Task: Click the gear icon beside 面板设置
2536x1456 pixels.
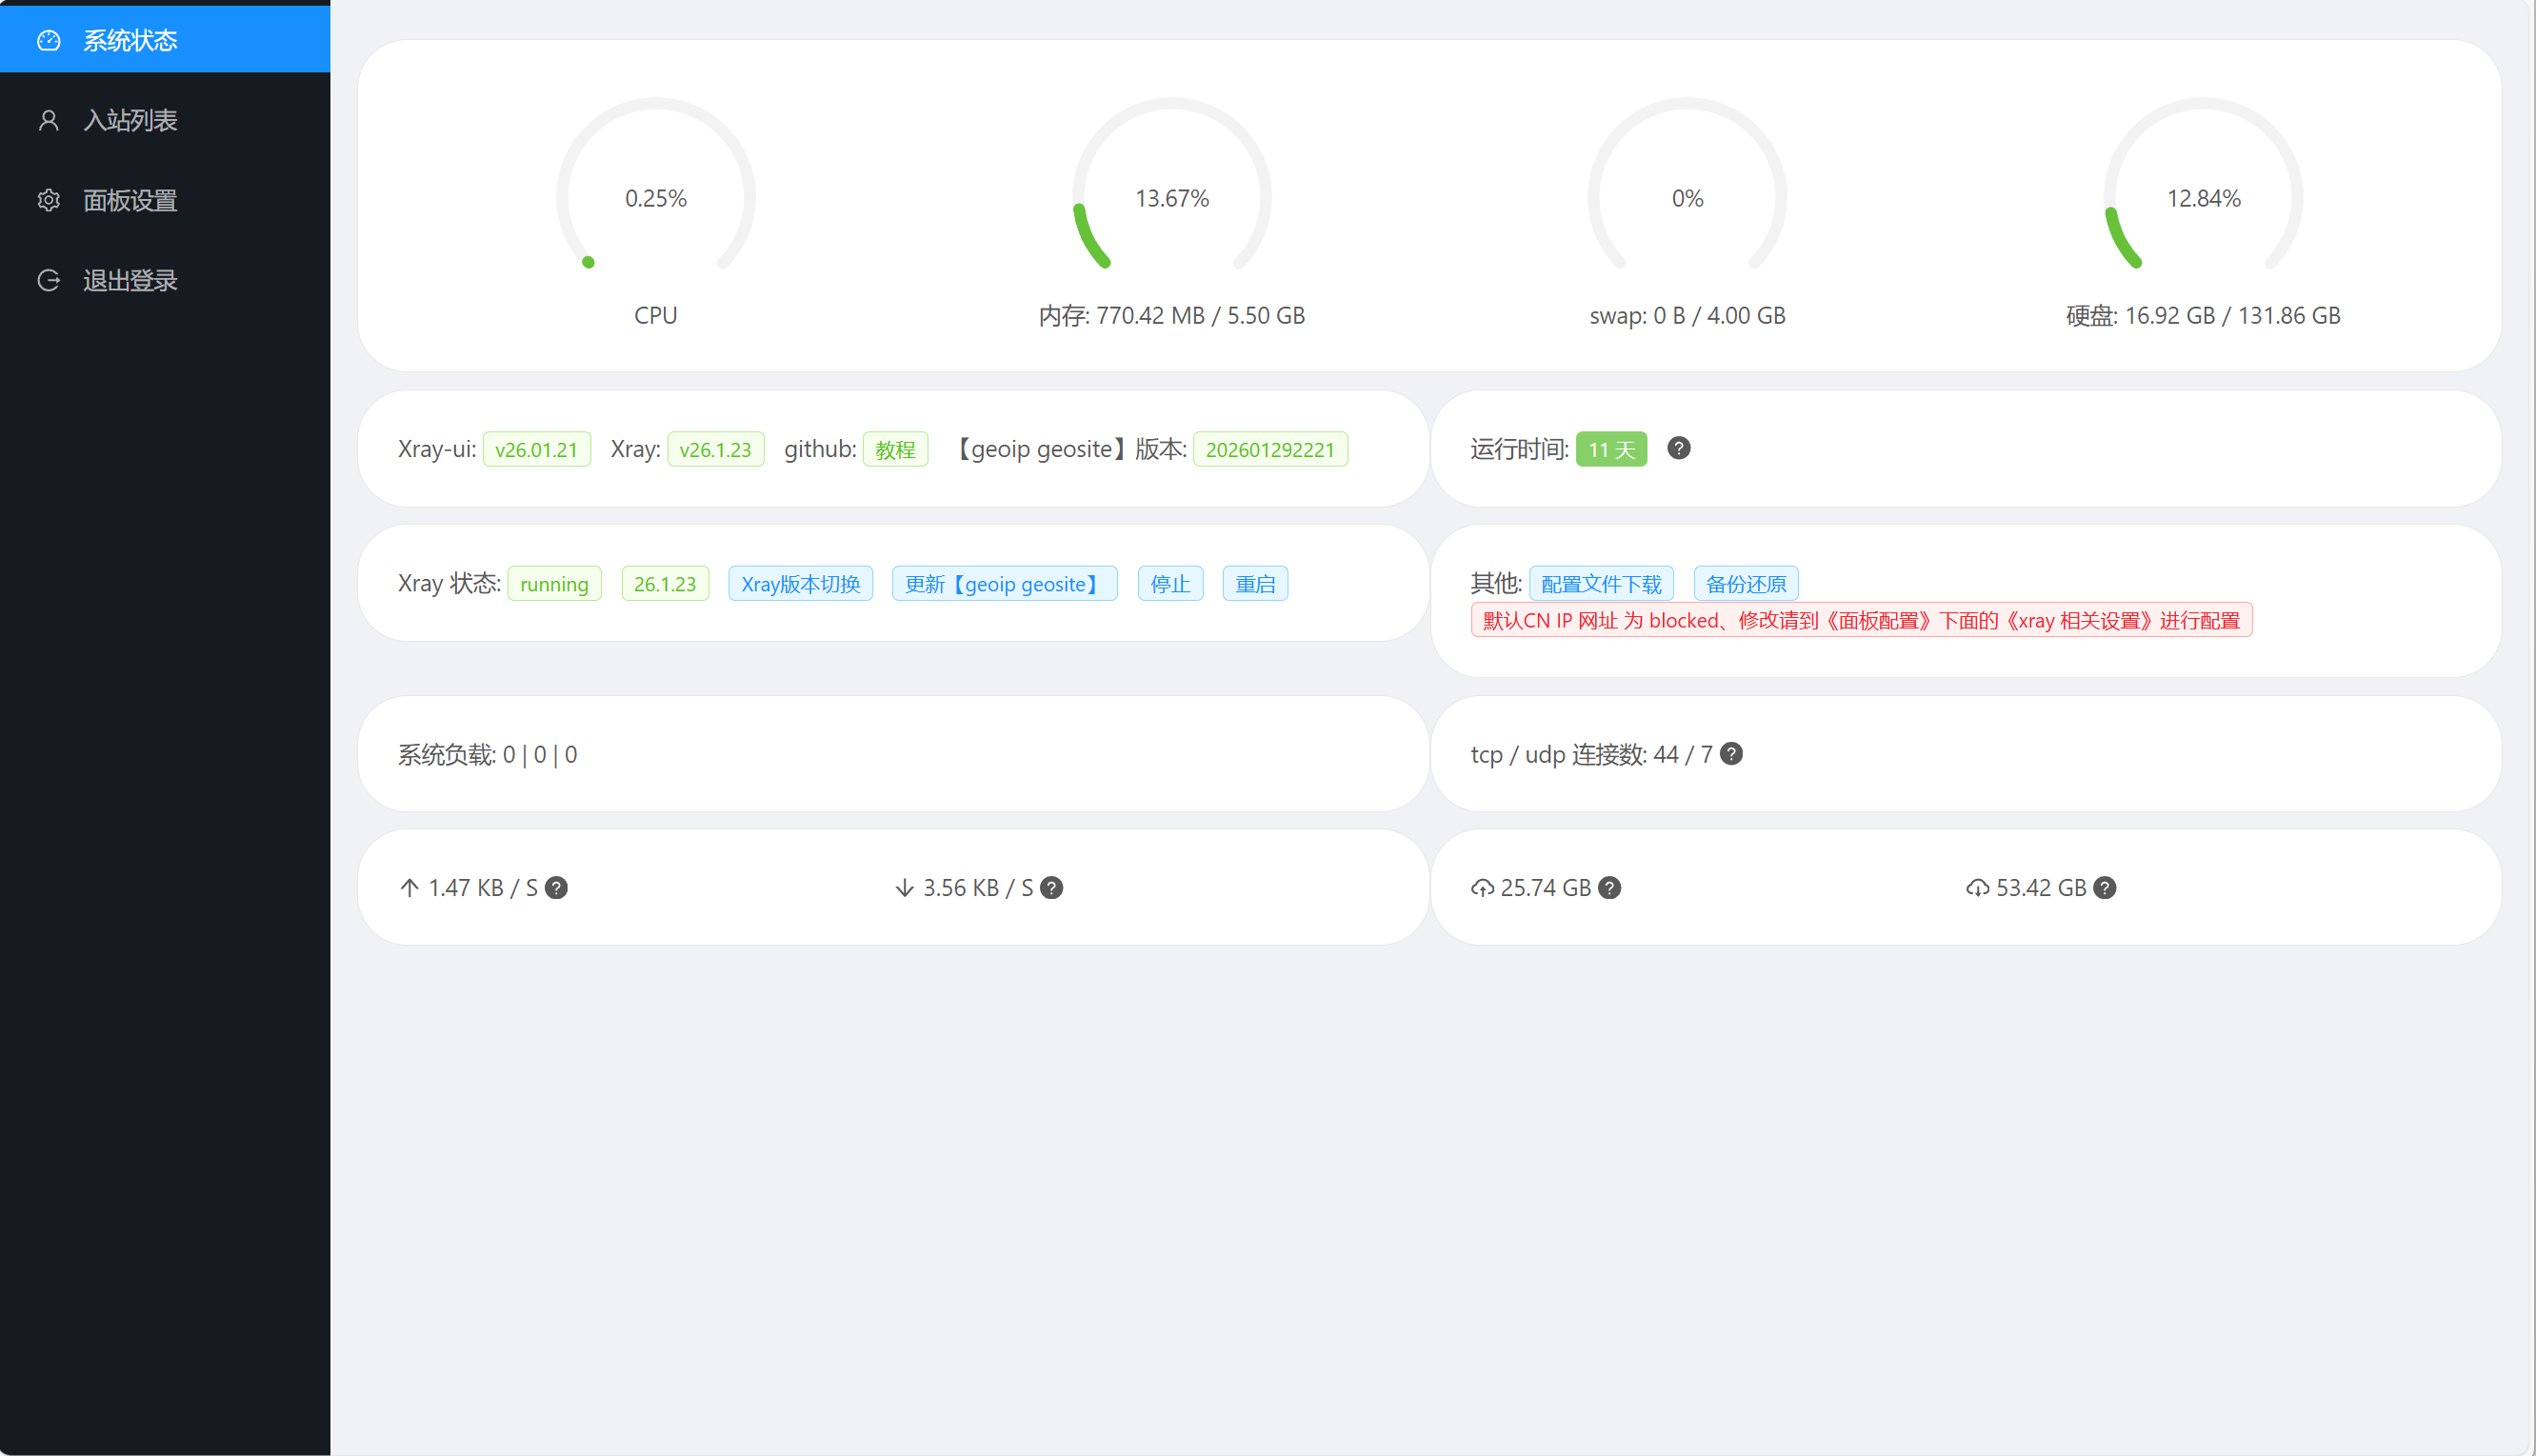Action: coord(49,200)
